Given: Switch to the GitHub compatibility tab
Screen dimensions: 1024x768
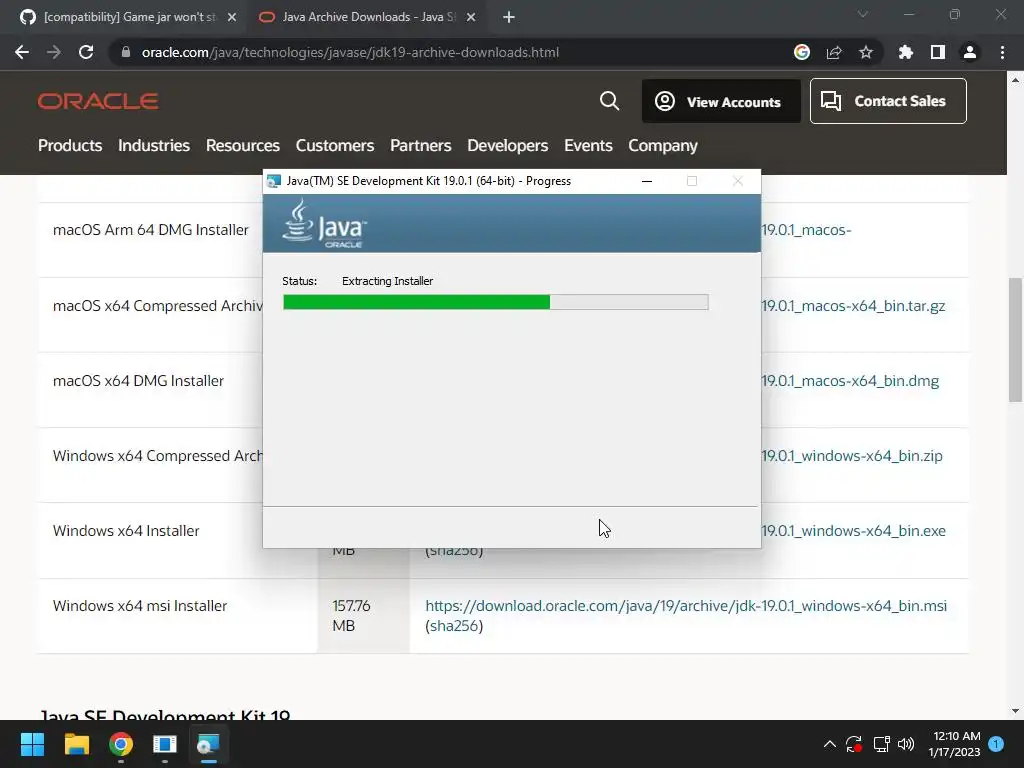Looking at the screenshot, I should coord(127,17).
